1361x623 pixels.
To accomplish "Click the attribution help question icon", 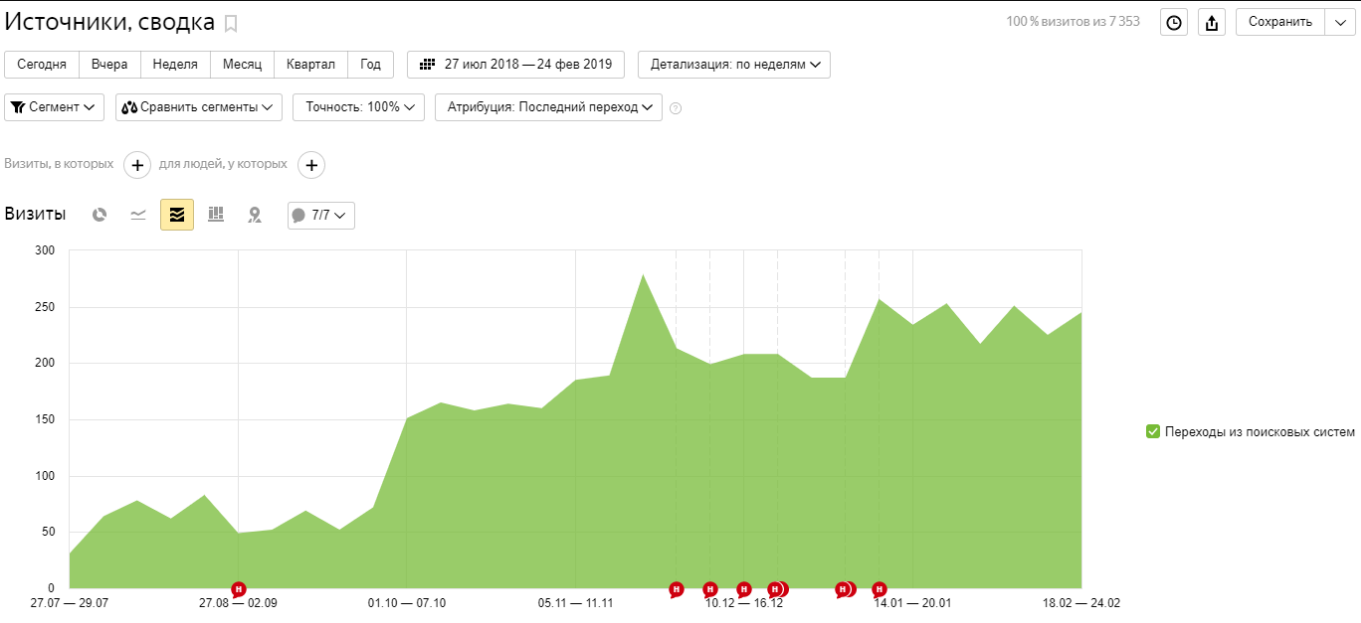I will pos(675,108).
